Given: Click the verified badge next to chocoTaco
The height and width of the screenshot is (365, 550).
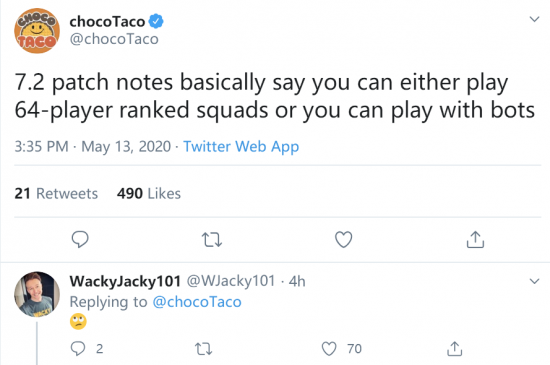Looking at the screenshot, I should [156, 21].
